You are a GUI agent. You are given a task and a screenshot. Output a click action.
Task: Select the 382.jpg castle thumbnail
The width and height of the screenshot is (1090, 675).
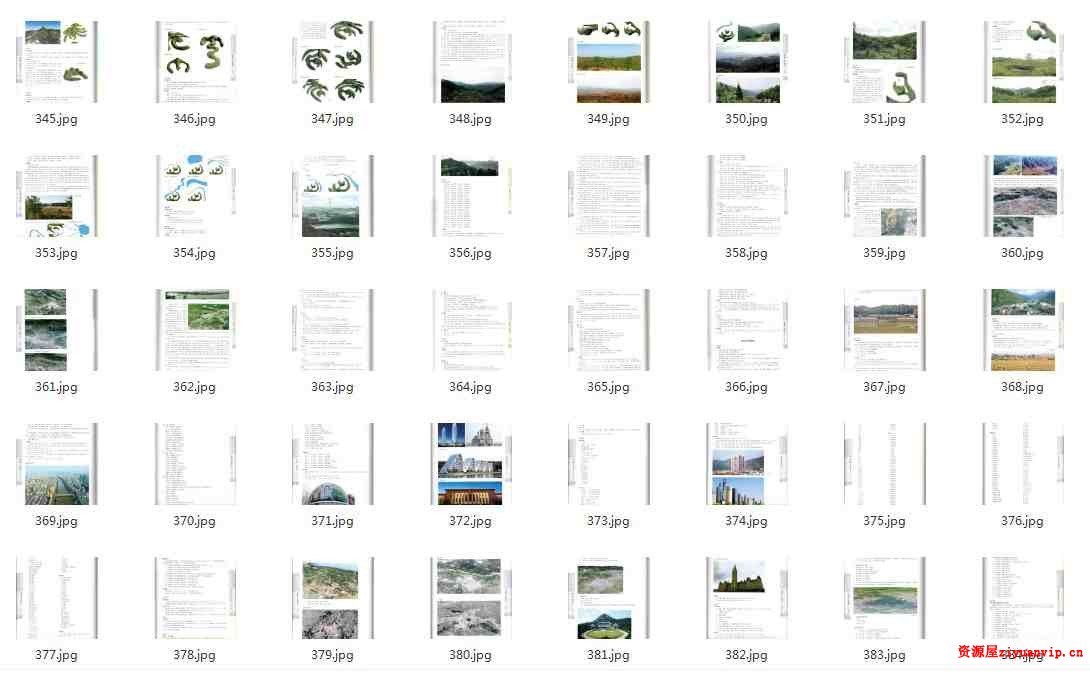click(746, 598)
